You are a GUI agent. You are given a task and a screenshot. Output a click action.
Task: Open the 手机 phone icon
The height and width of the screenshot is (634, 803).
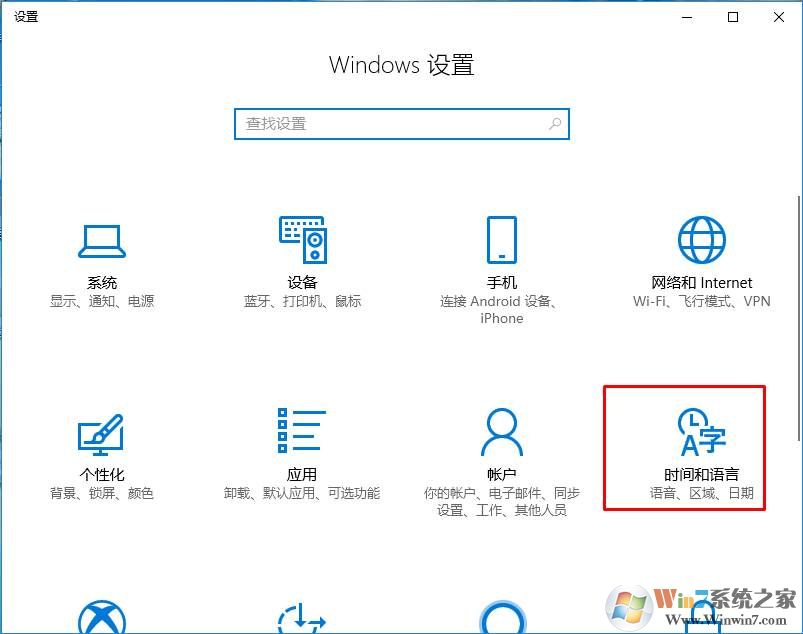click(501, 240)
